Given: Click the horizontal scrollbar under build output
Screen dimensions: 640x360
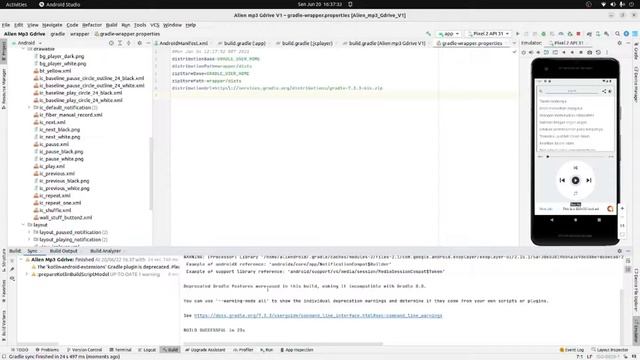Looking at the screenshot, I should point(283,344).
